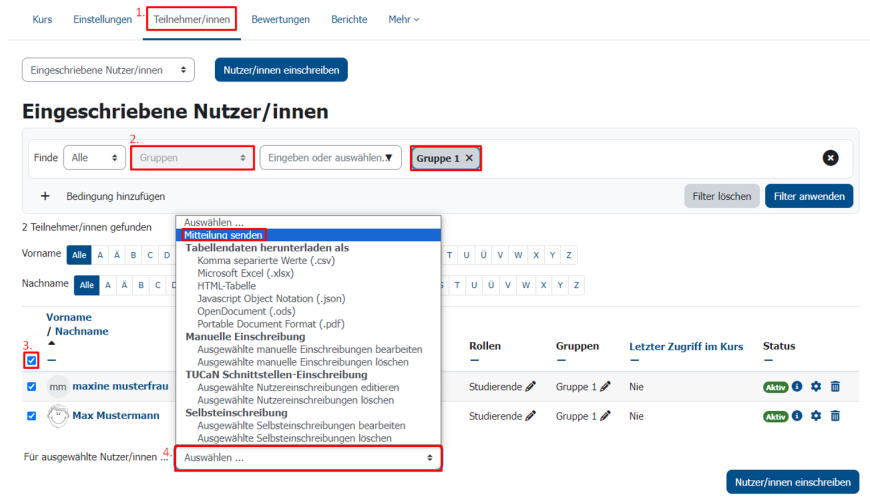The image size is (870, 504).
Task: Filter Vorname by letter W
Action: point(518,255)
